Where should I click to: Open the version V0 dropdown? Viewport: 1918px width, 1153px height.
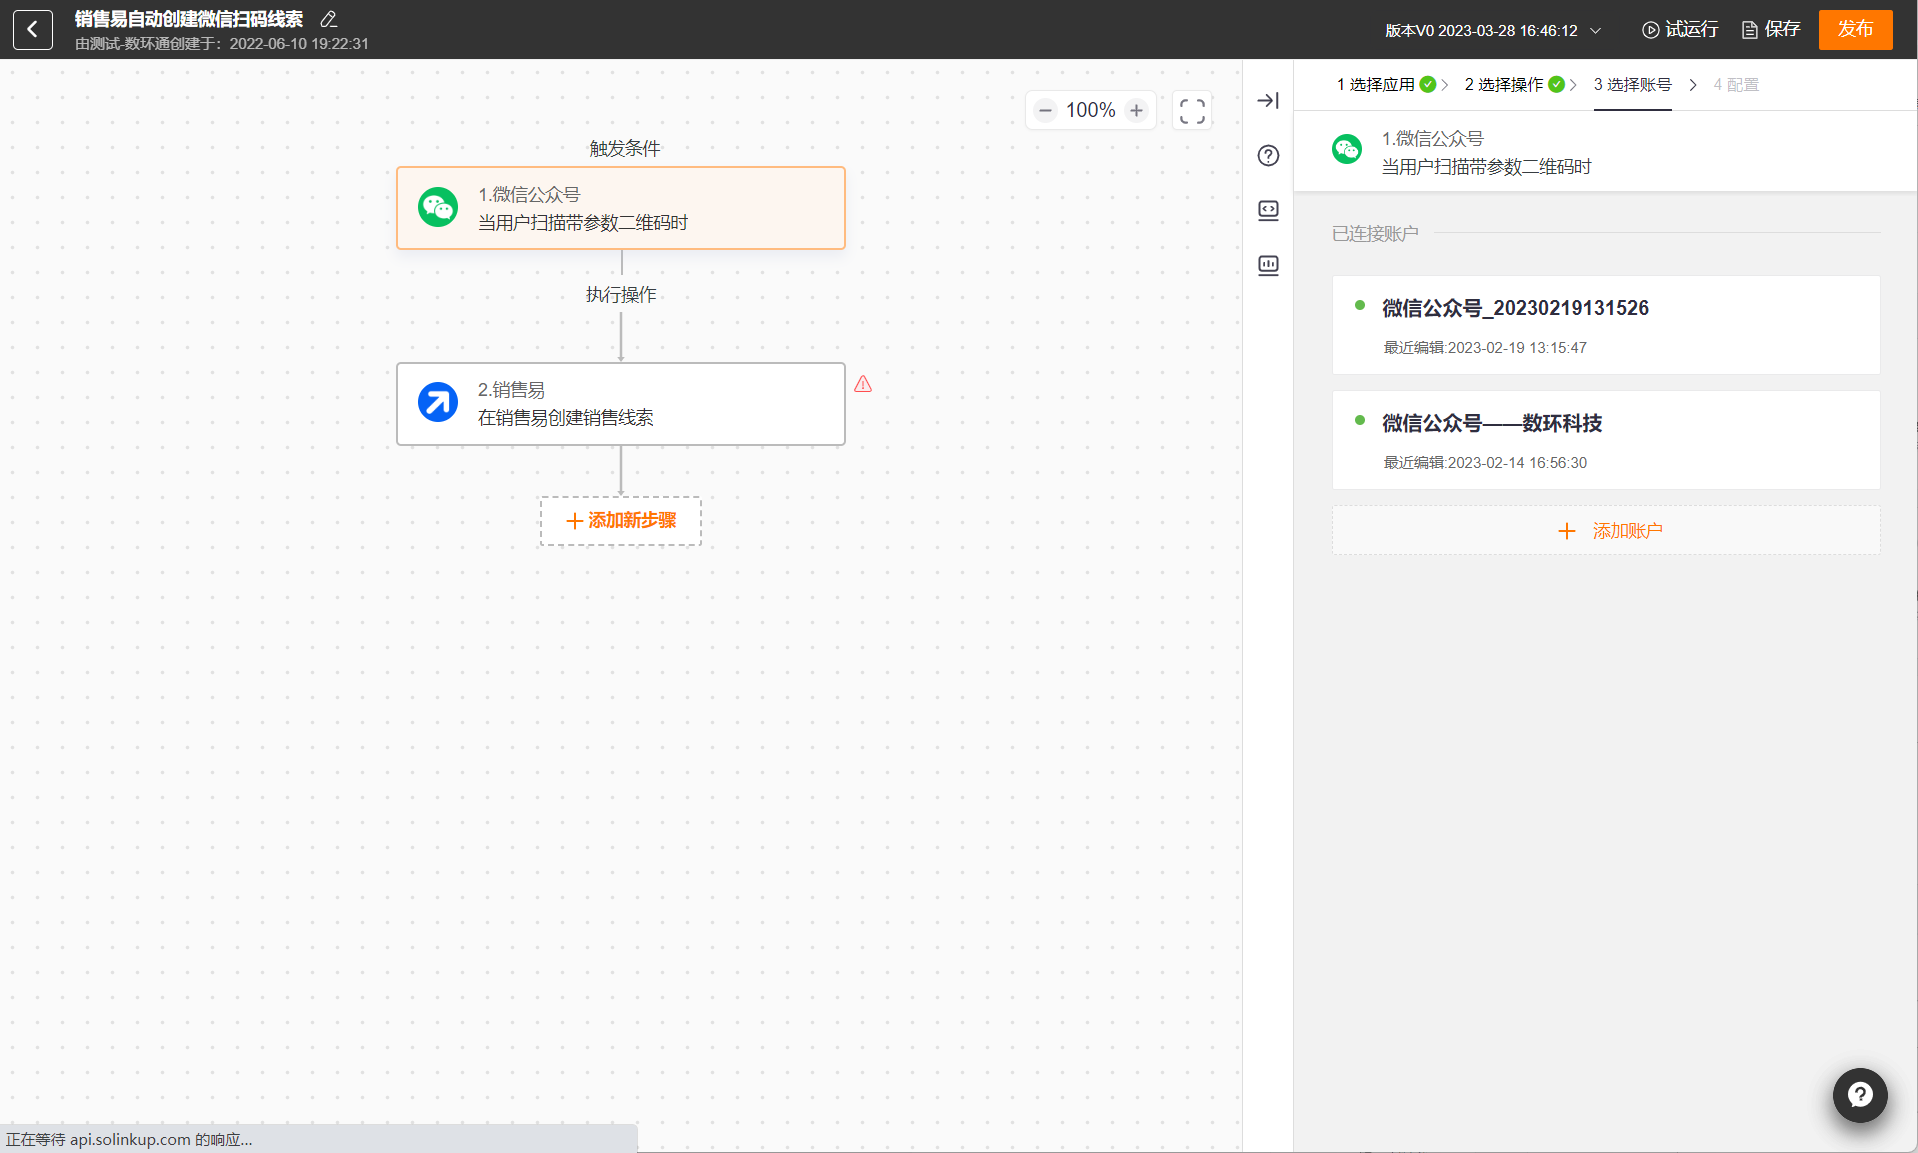pos(1493,30)
